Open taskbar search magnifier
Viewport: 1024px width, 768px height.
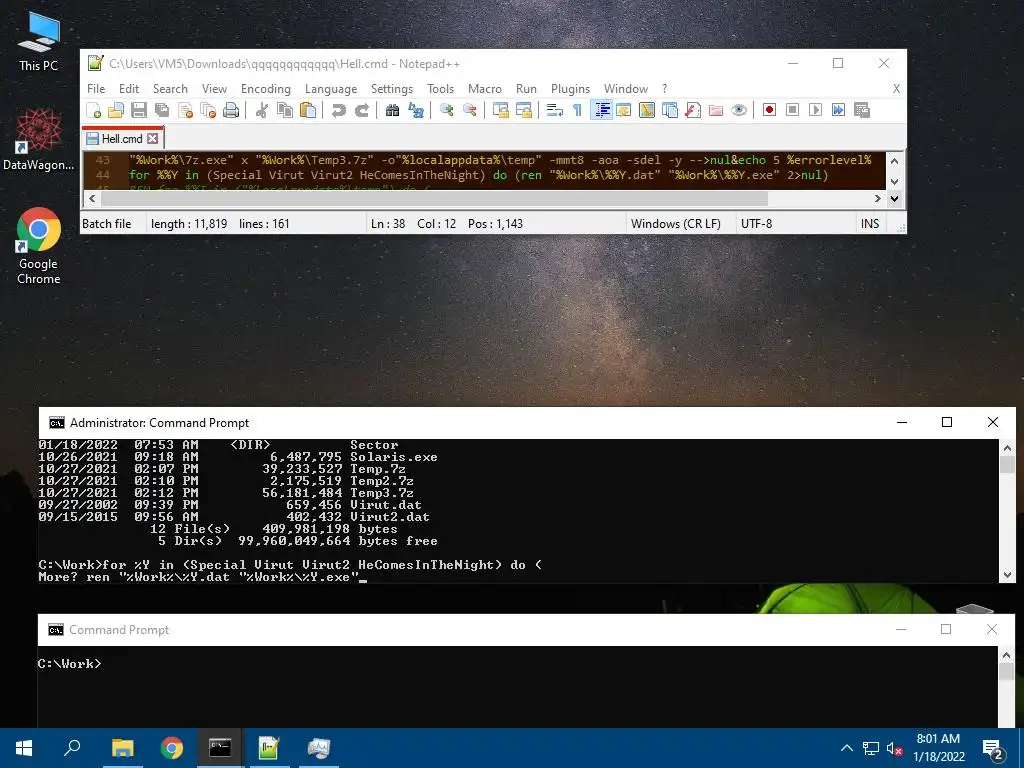click(72, 748)
